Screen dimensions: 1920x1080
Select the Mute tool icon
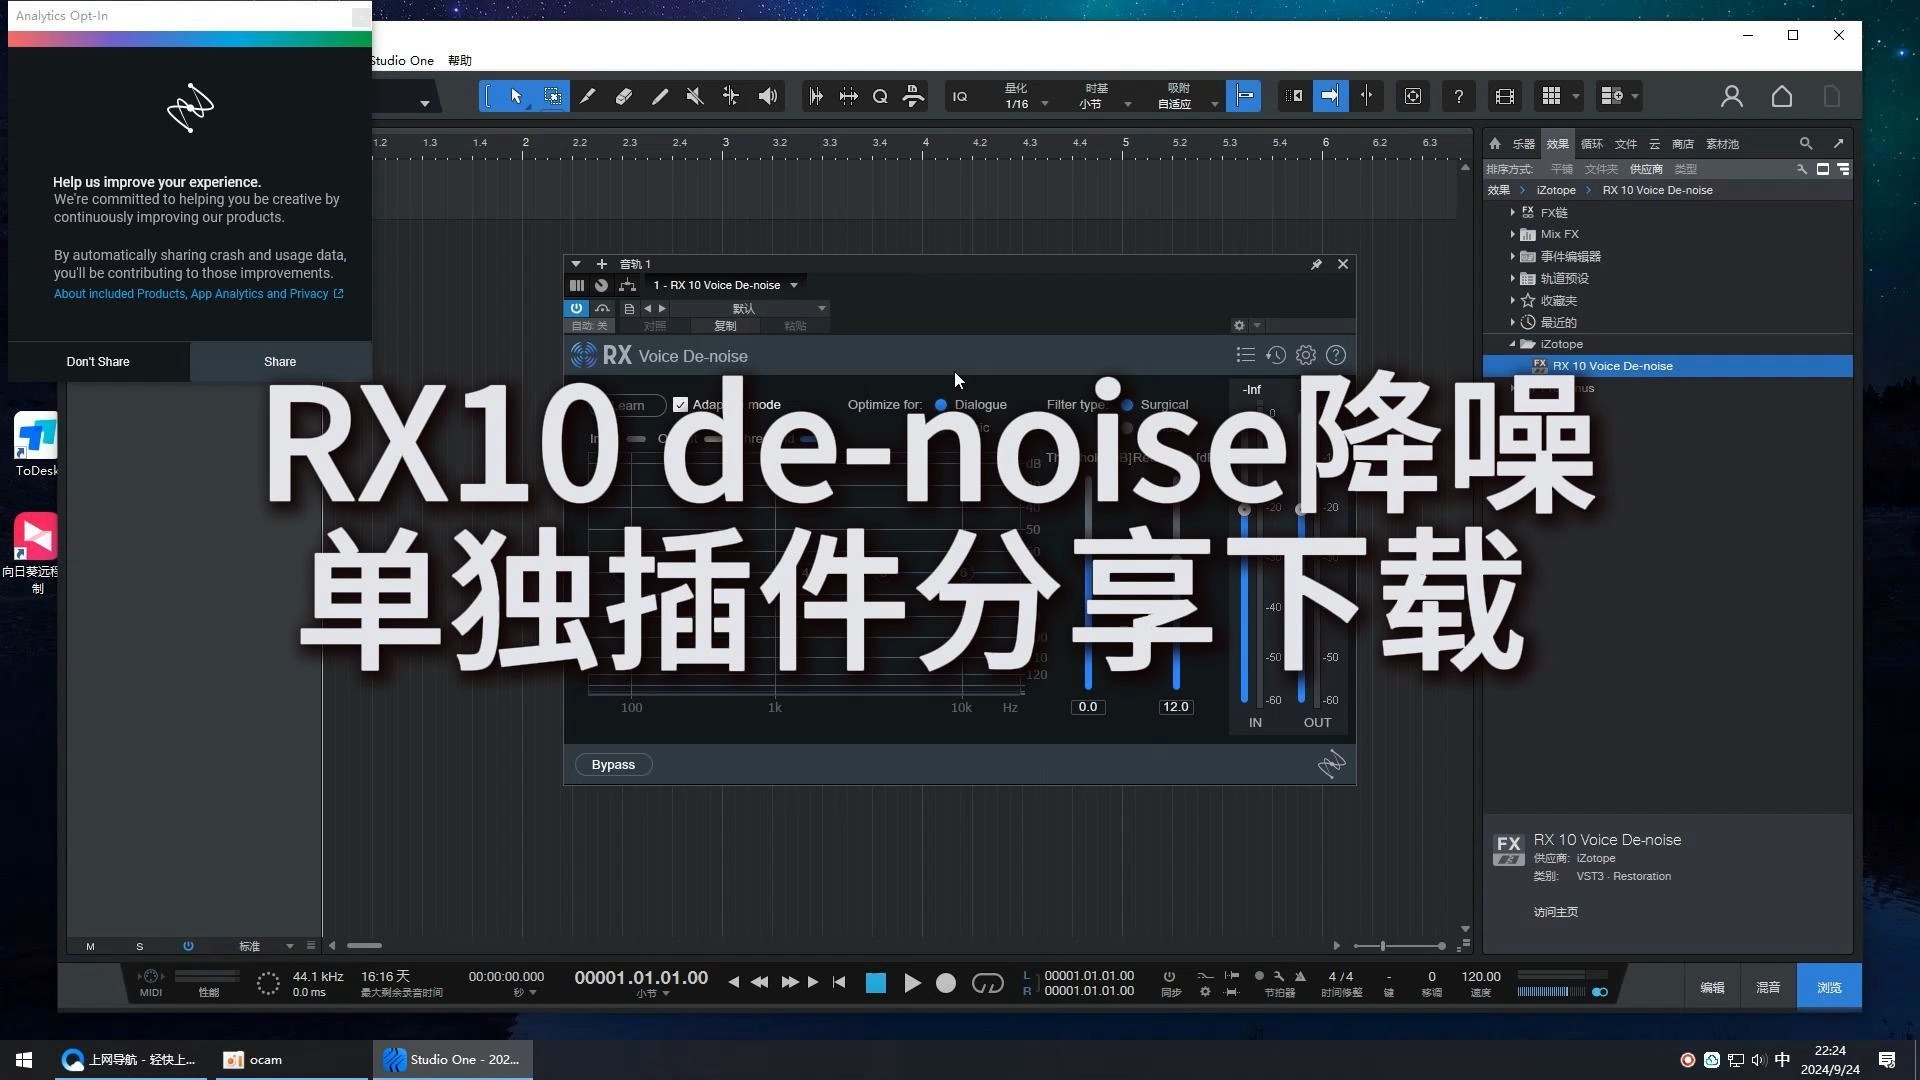coord(695,96)
